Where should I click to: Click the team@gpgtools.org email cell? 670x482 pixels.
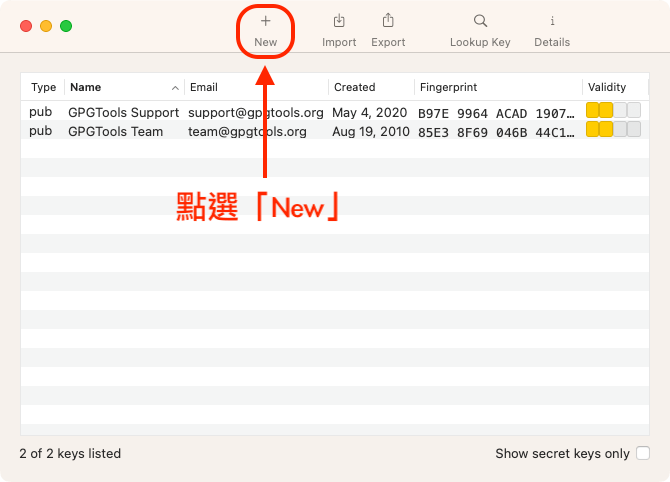(x=247, y=131)
